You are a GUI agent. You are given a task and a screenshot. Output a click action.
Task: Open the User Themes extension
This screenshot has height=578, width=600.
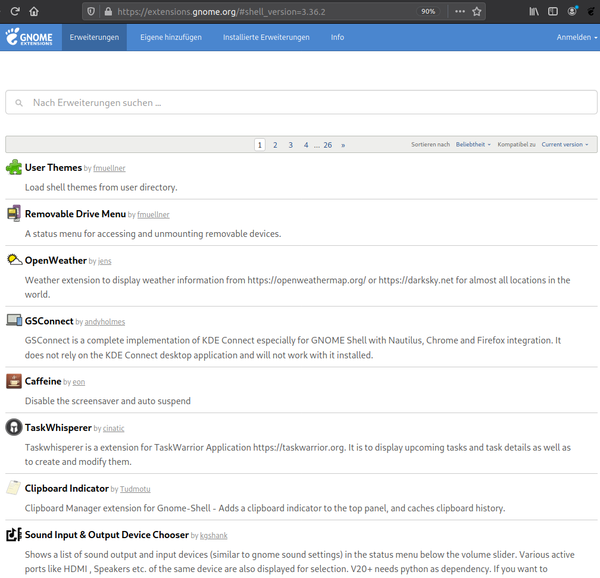tap(53, 167)
